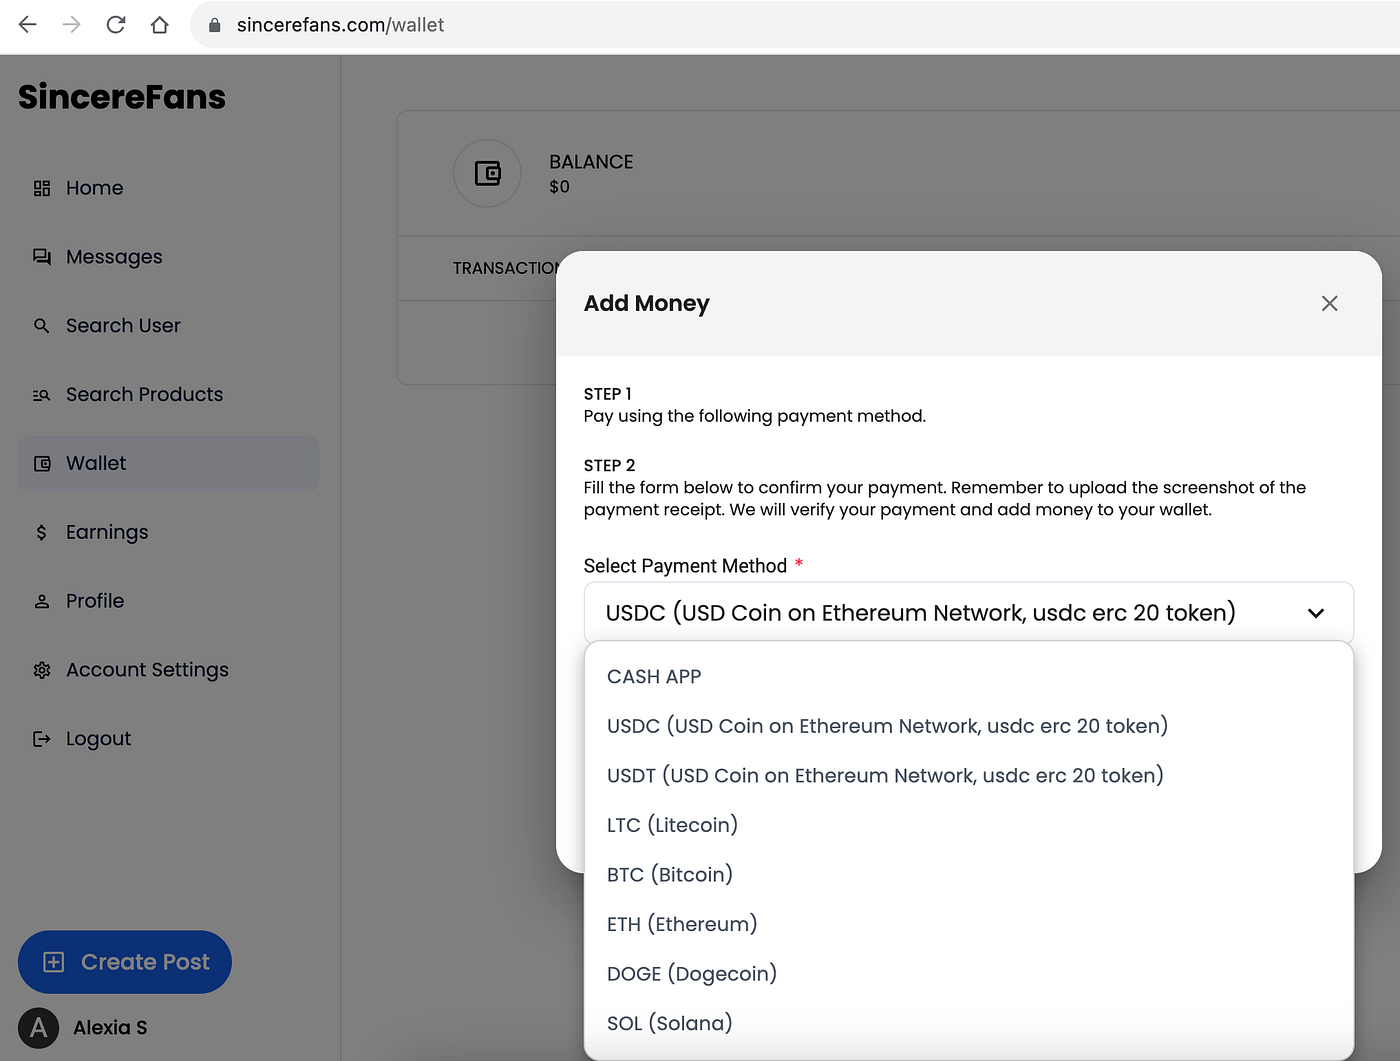Click the Search Products icon
The image size is (1400, 1061).
(x=41, y=395)
